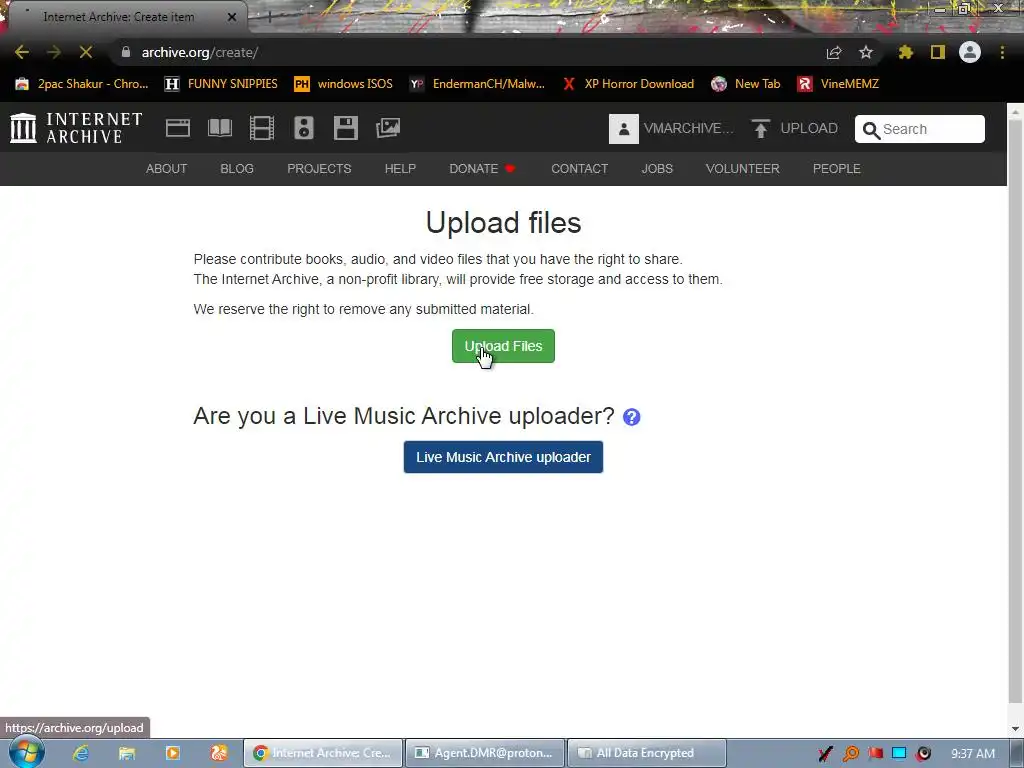Screen dimensions: 1024x768
Task: Click the magnifier tray icon
Action: point(851,754)
